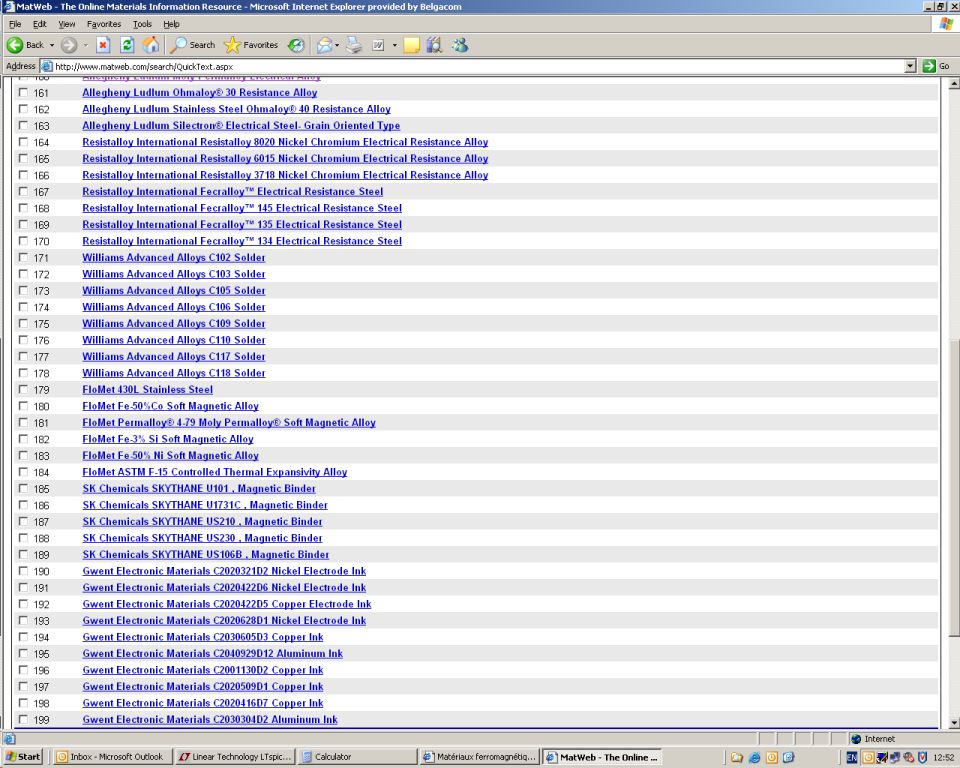Click the IE page icon in the address bar

(46, 66)
